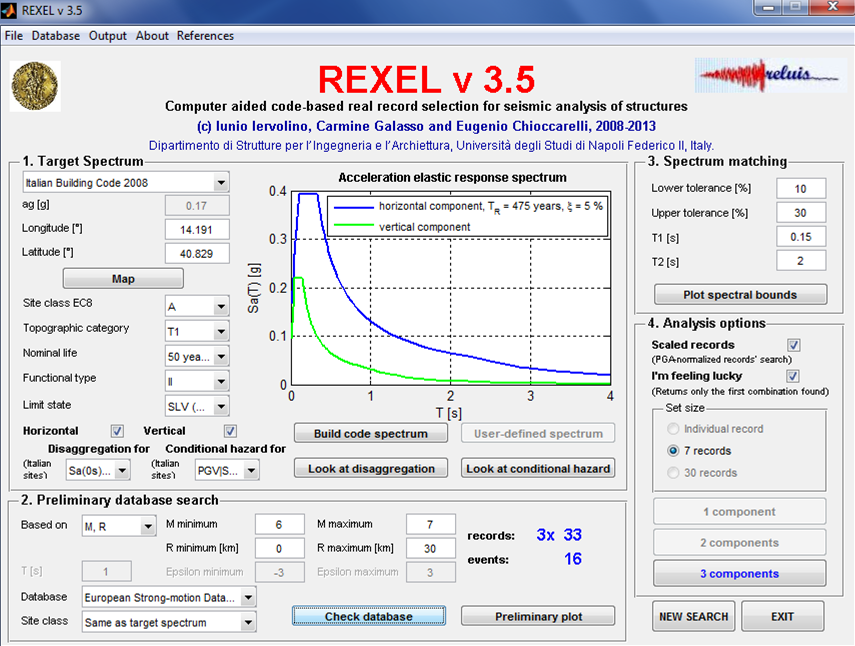Image resolution: width=855 pixels, height=646 pixels.
Task: Open the Database menu
Action: pos(56,36)
